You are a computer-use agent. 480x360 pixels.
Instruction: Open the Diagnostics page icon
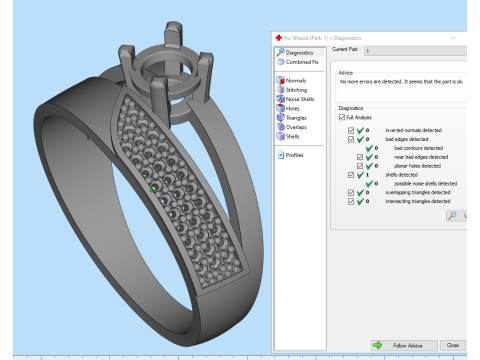click(280, 52)
